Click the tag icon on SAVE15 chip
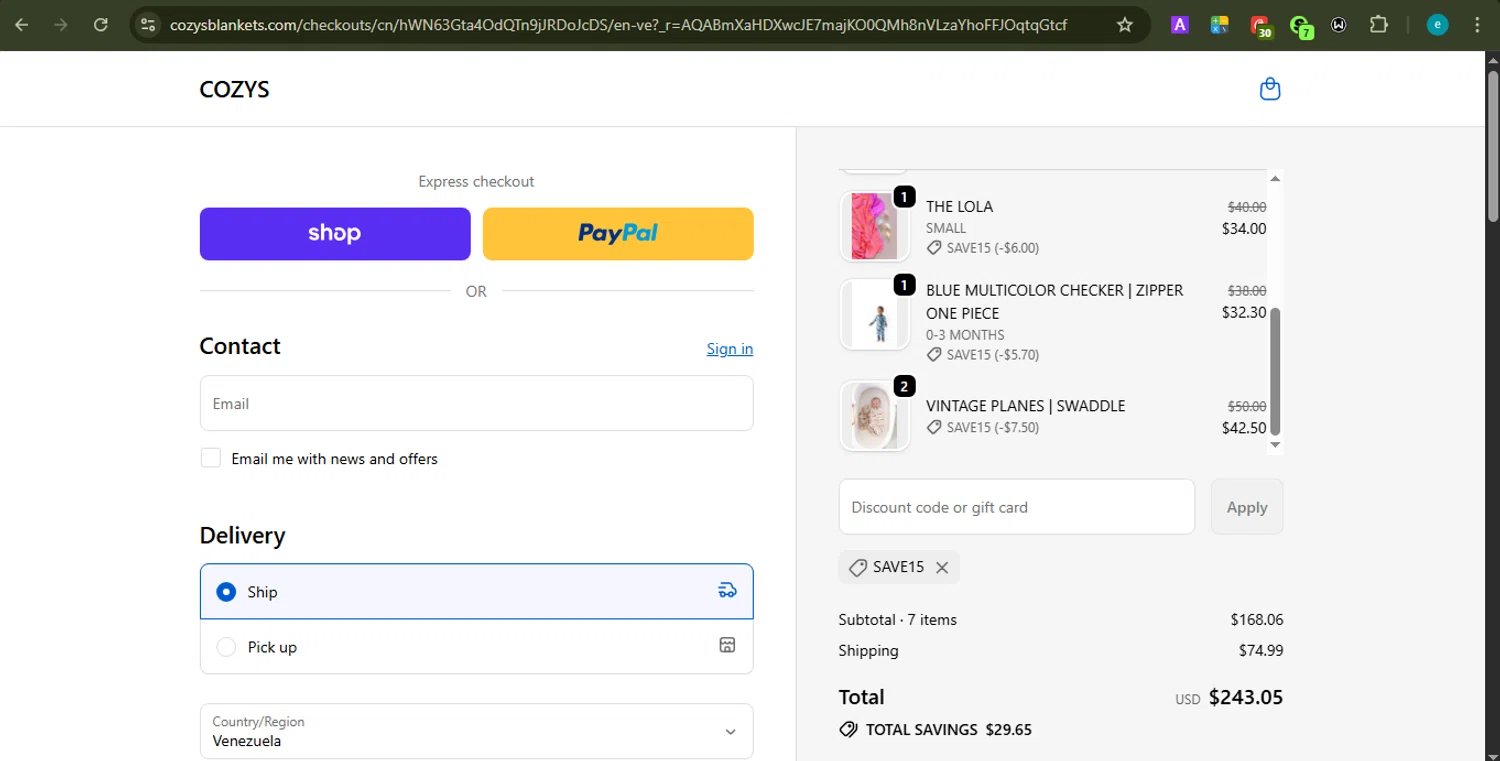 857,567
